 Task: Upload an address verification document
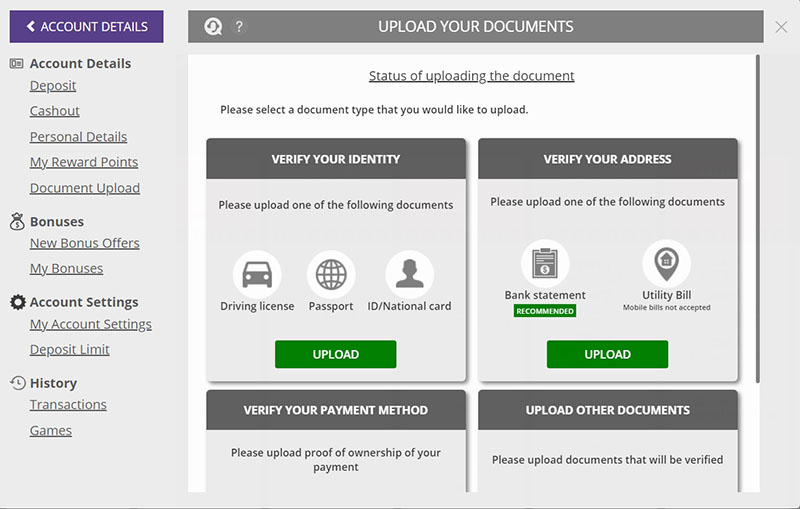[x=607, y=354]
